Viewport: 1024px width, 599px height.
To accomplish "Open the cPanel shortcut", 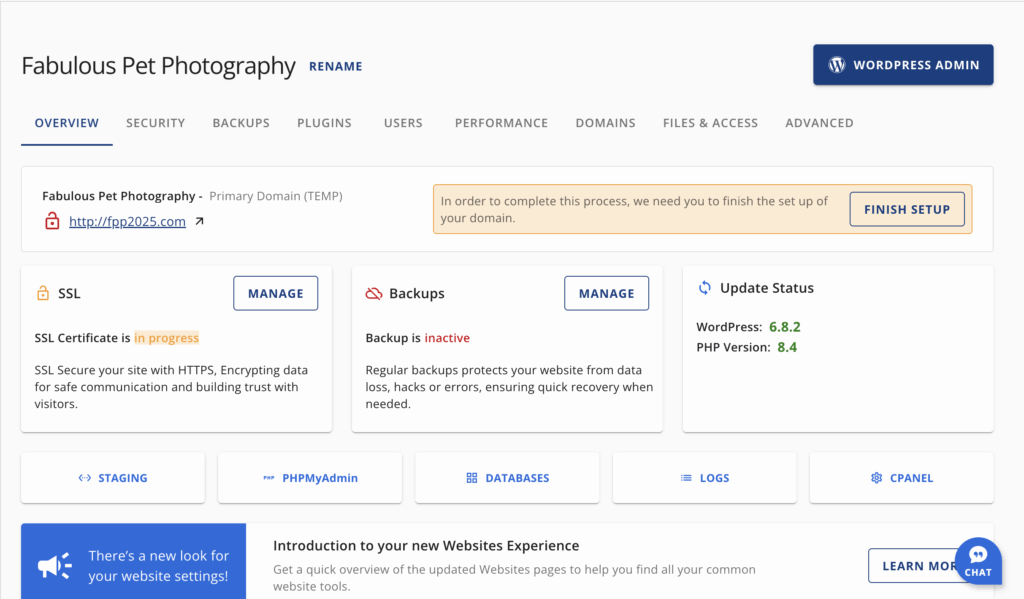I will [901, 478].
